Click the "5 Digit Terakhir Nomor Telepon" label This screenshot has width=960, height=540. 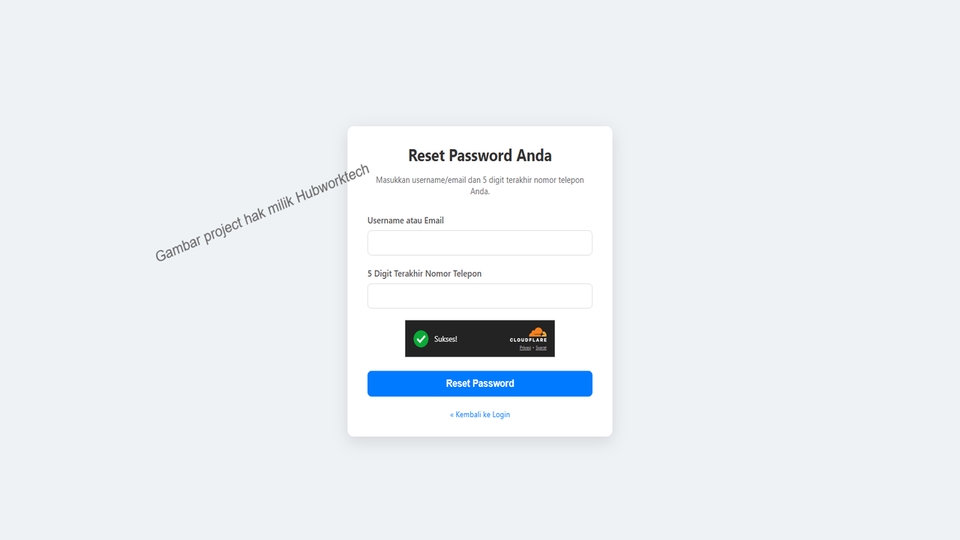[424, 274]
